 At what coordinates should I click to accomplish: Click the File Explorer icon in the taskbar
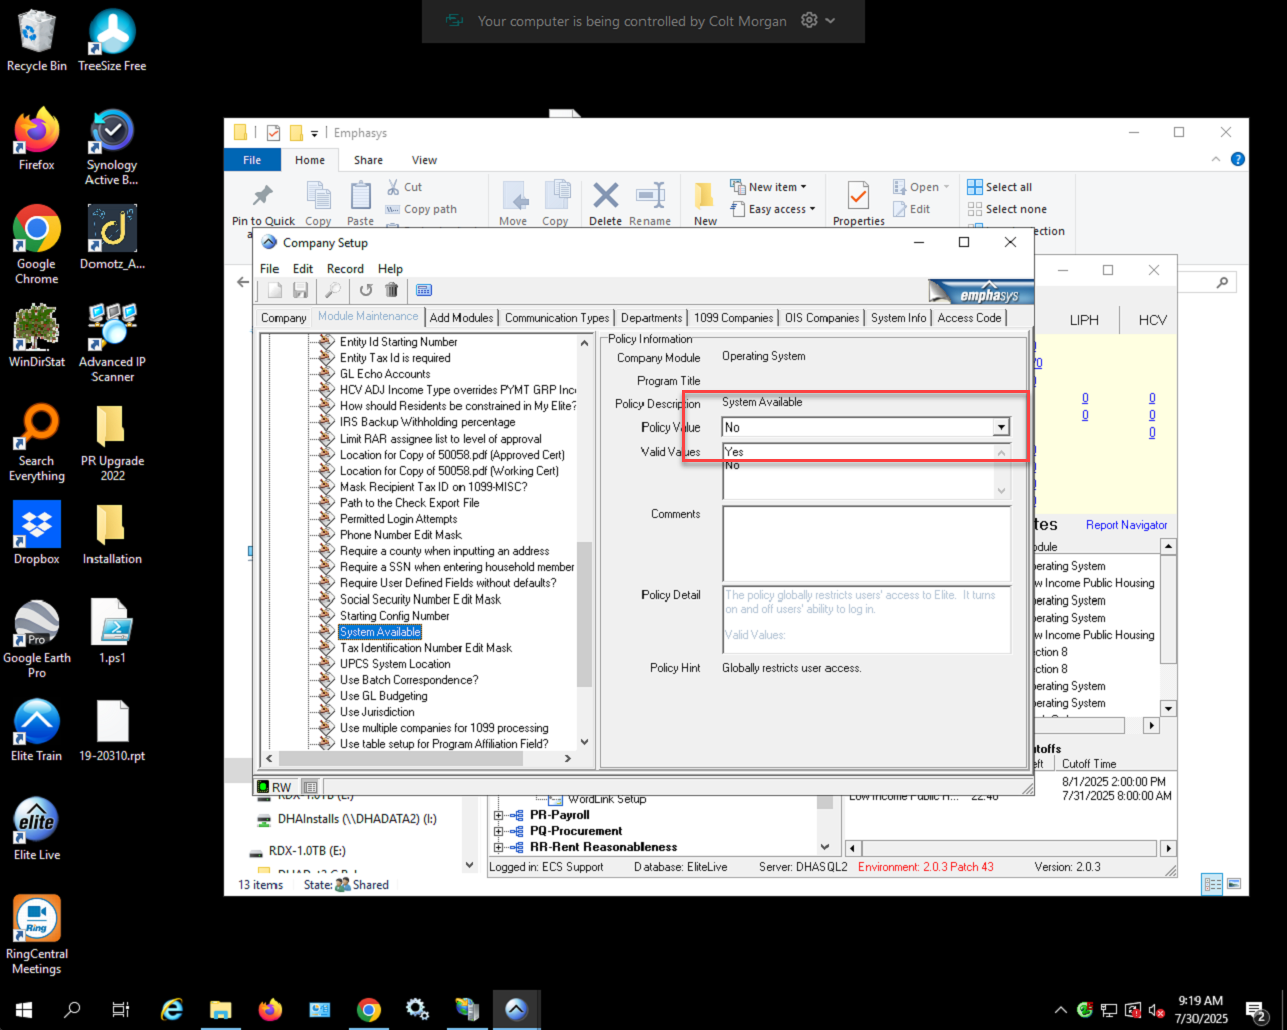click(221, 1010)
